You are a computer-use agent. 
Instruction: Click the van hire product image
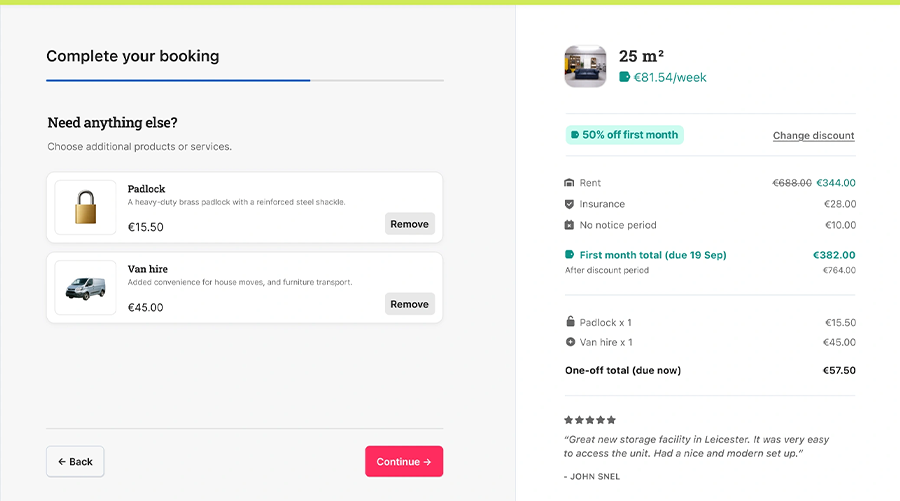85,288
